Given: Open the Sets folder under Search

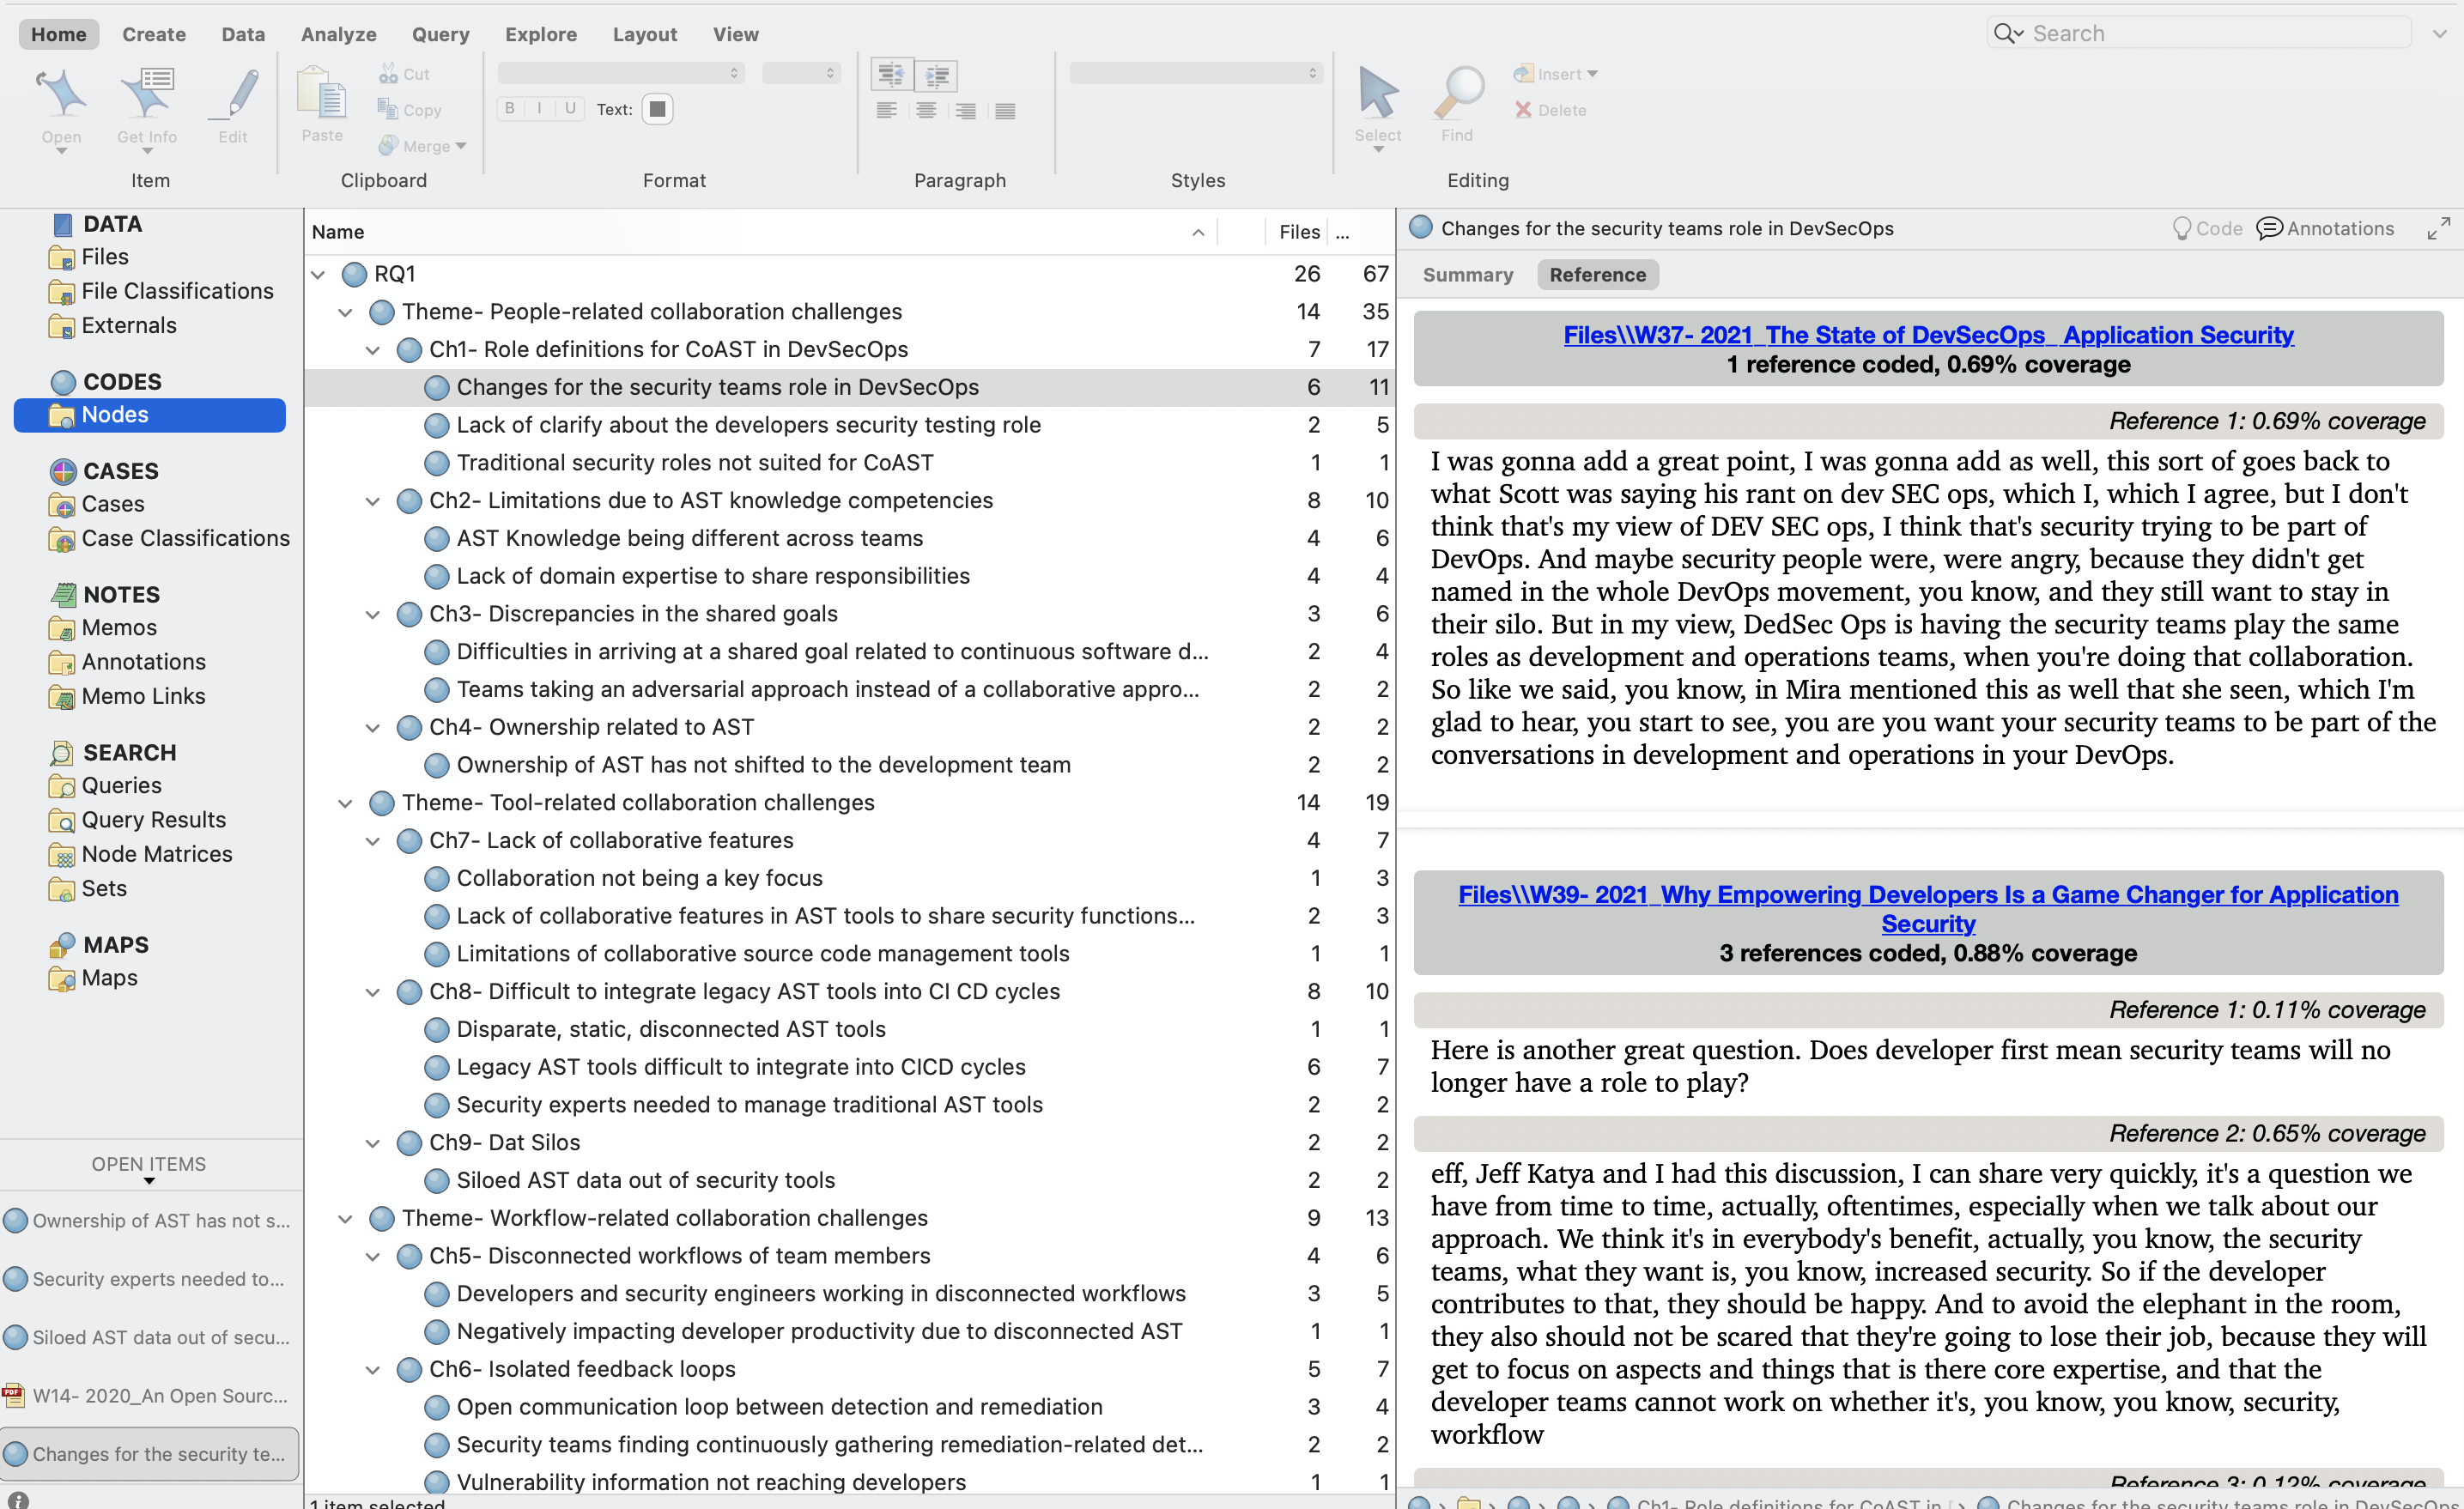Looking at the screenshot, I should pos(88,889).
